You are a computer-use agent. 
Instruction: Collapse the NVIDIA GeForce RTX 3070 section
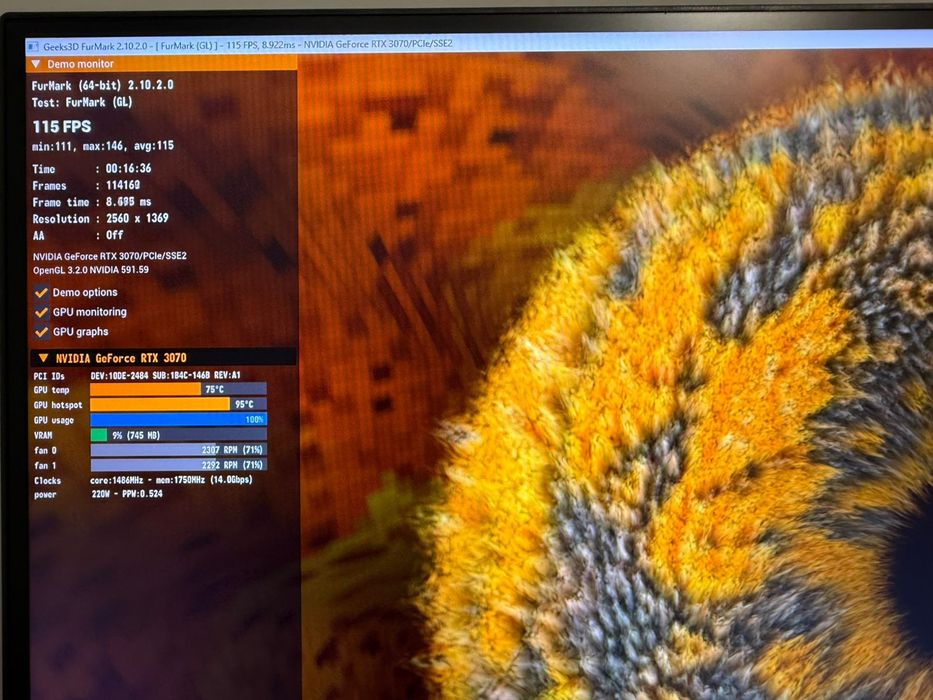[43, 358]
